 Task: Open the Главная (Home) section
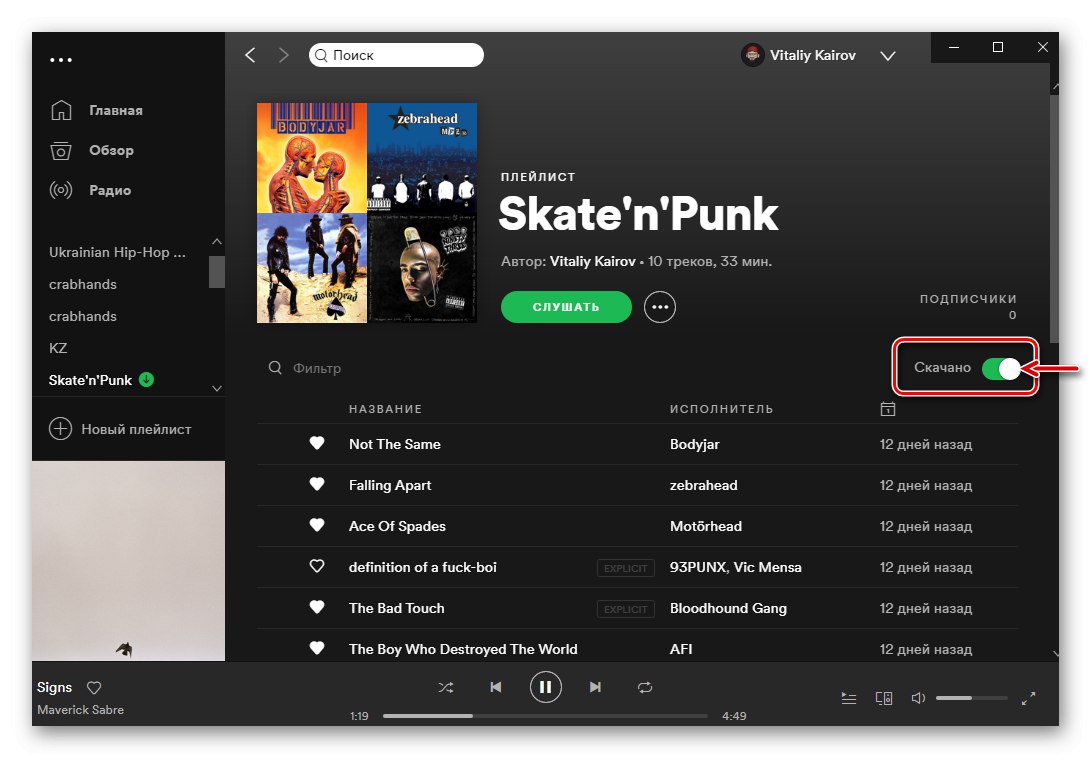tap(113, 110)
